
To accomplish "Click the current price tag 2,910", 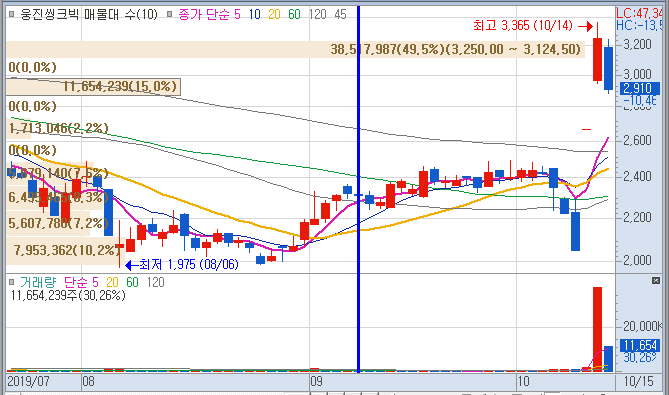I will coord(639,88).
